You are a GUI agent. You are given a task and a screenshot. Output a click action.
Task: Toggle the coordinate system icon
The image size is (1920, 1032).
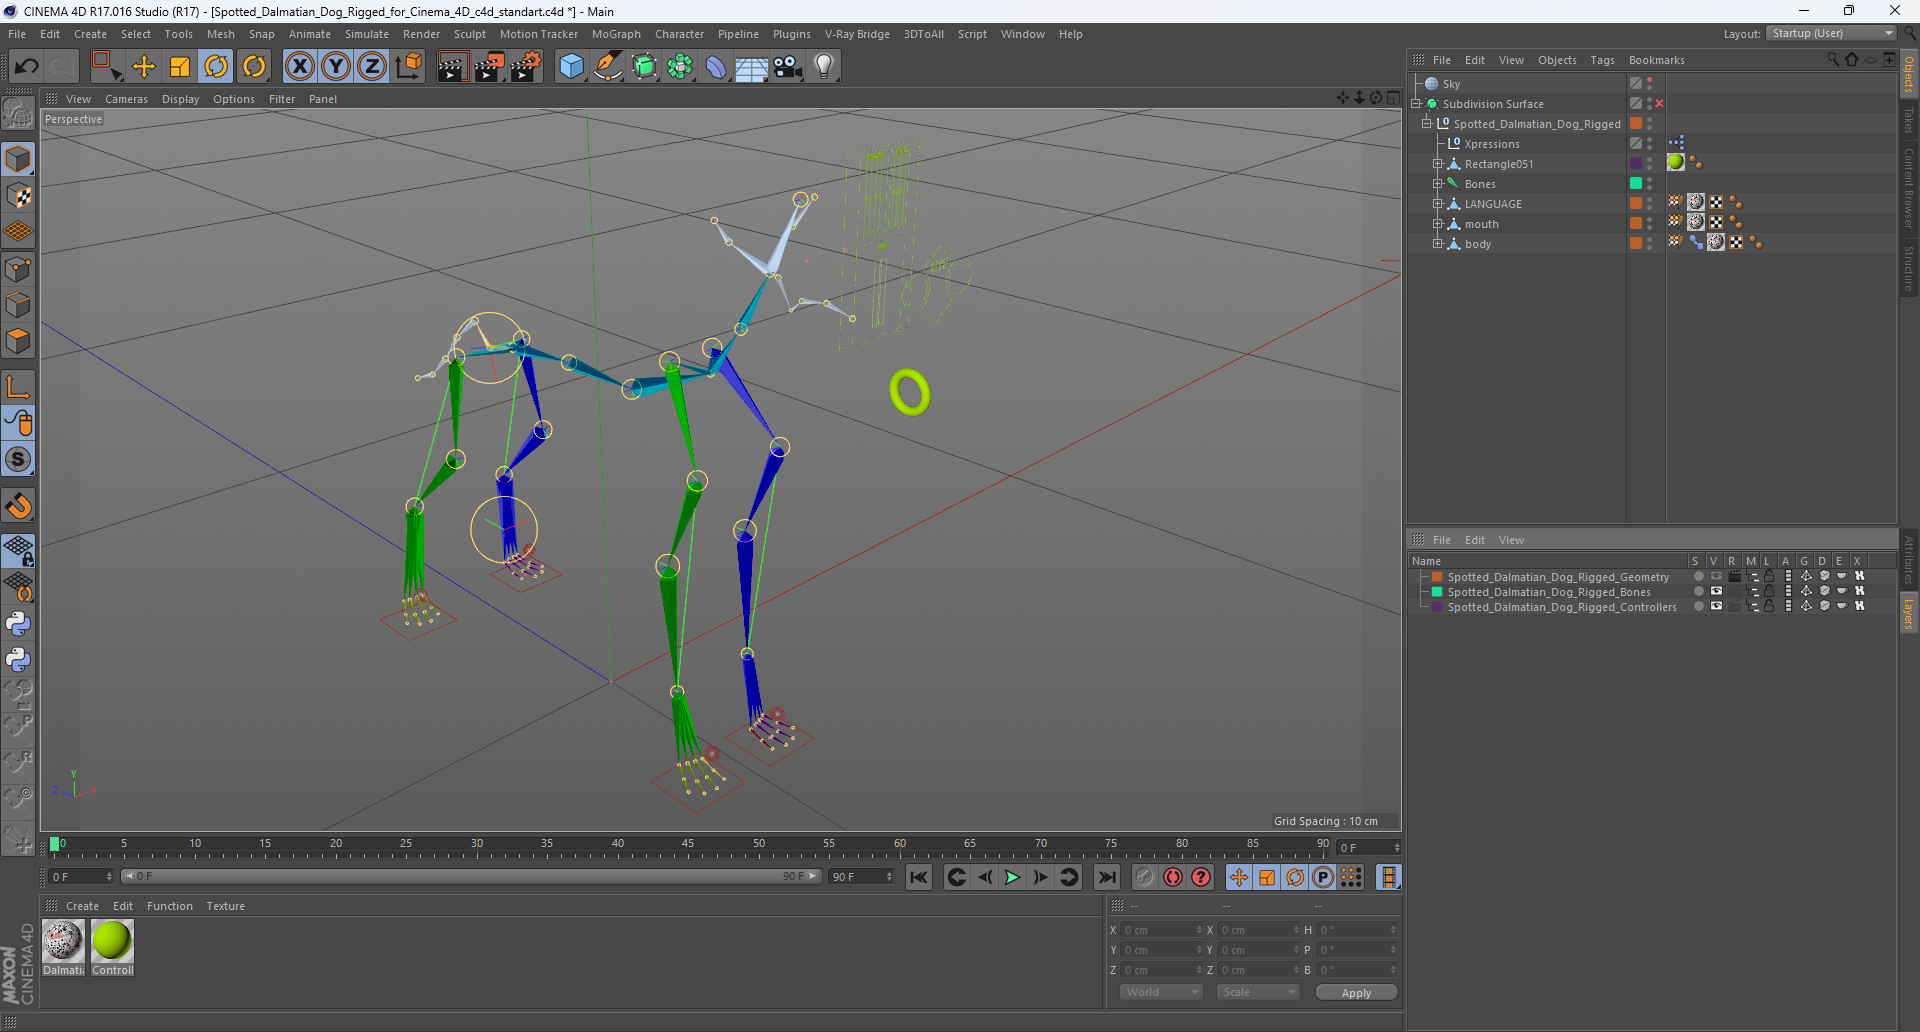click(x=408, y=67)
